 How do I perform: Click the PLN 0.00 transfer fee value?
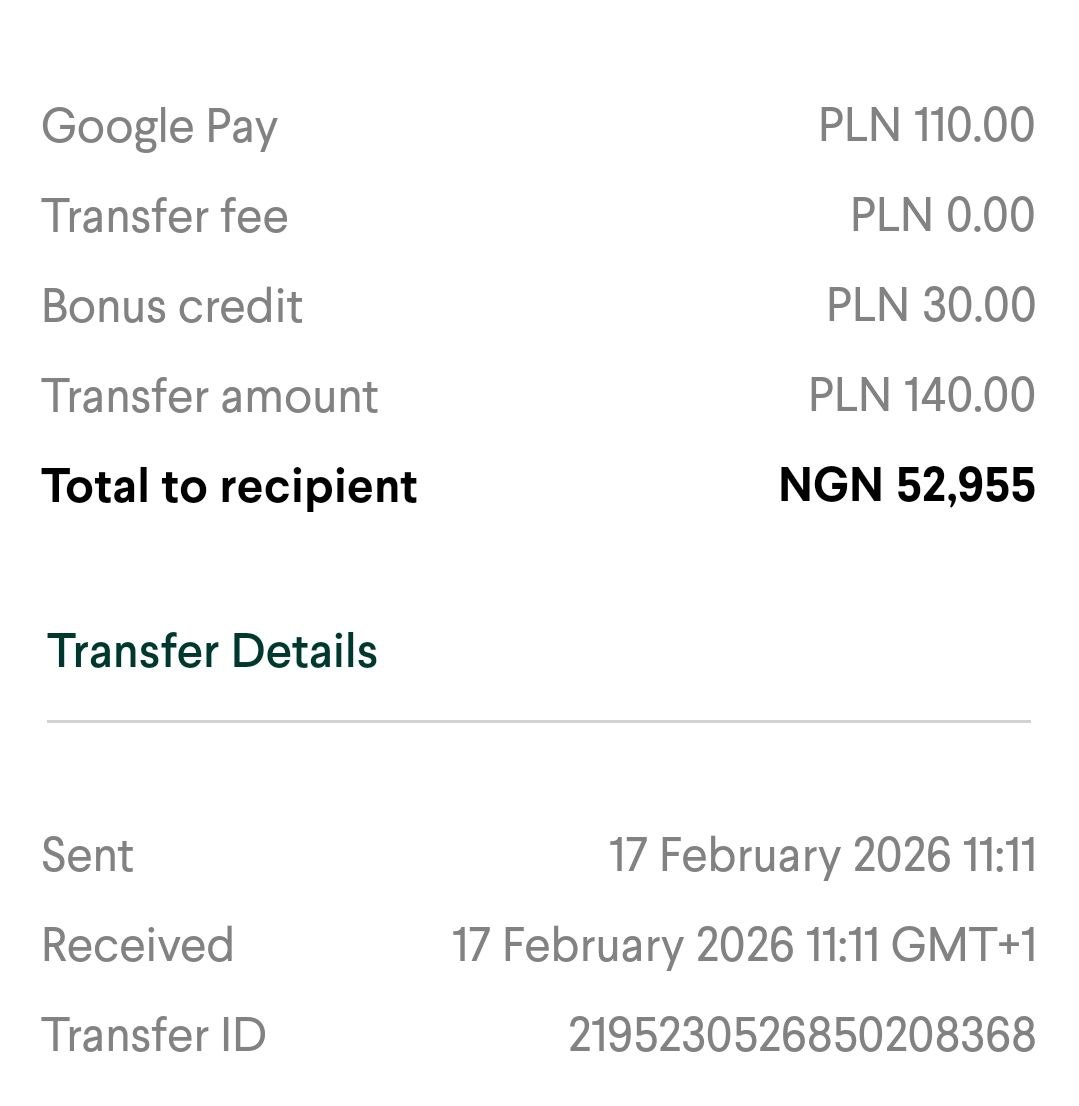point(942,216)
